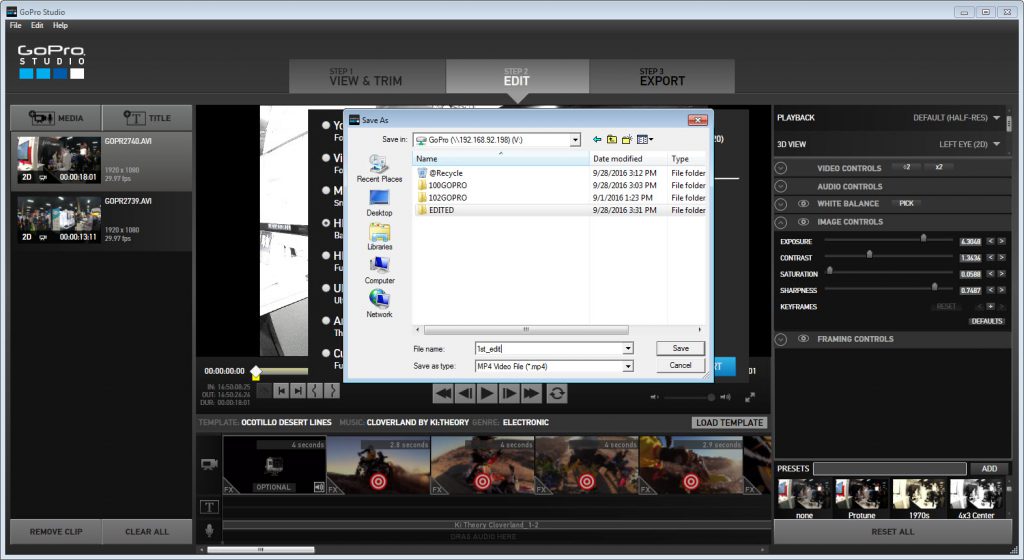Open Desktop shortcut in Save As sidebar
The width and height of the screenshot is (1024, 560).
click(379, 202)
